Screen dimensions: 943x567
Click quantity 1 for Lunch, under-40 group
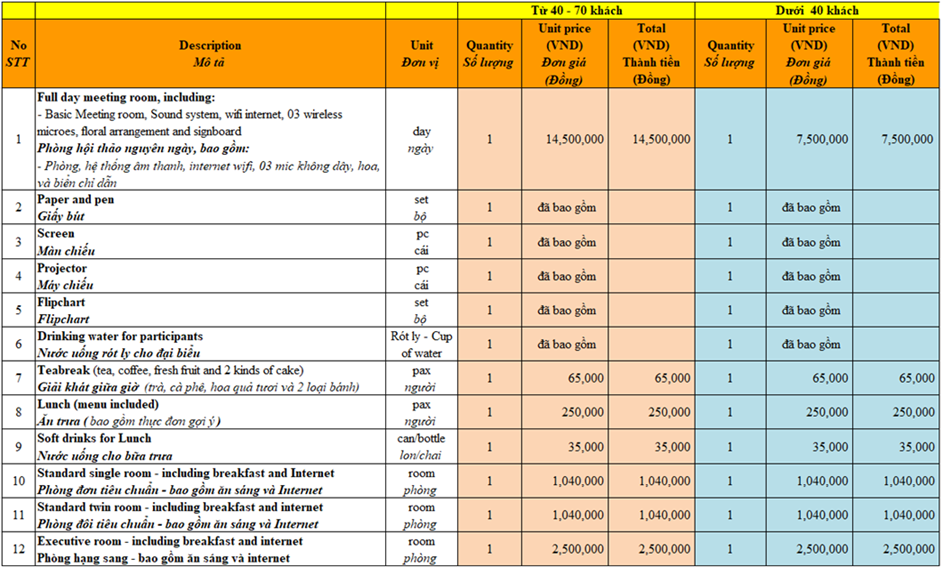[730, 412]
